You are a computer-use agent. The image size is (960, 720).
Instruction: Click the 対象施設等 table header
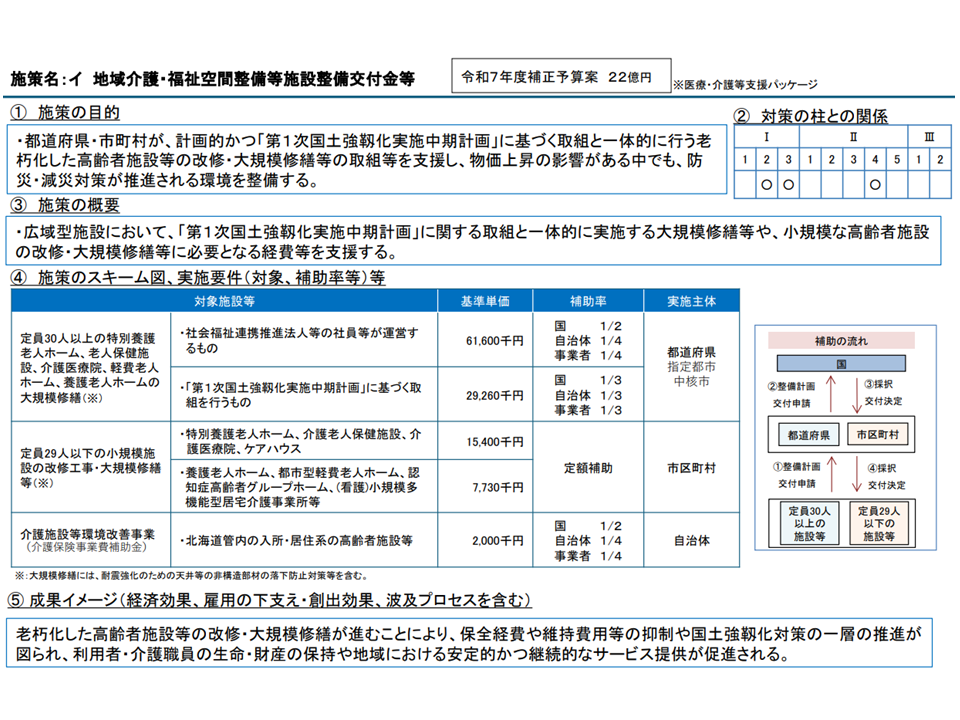pos(224,300)
